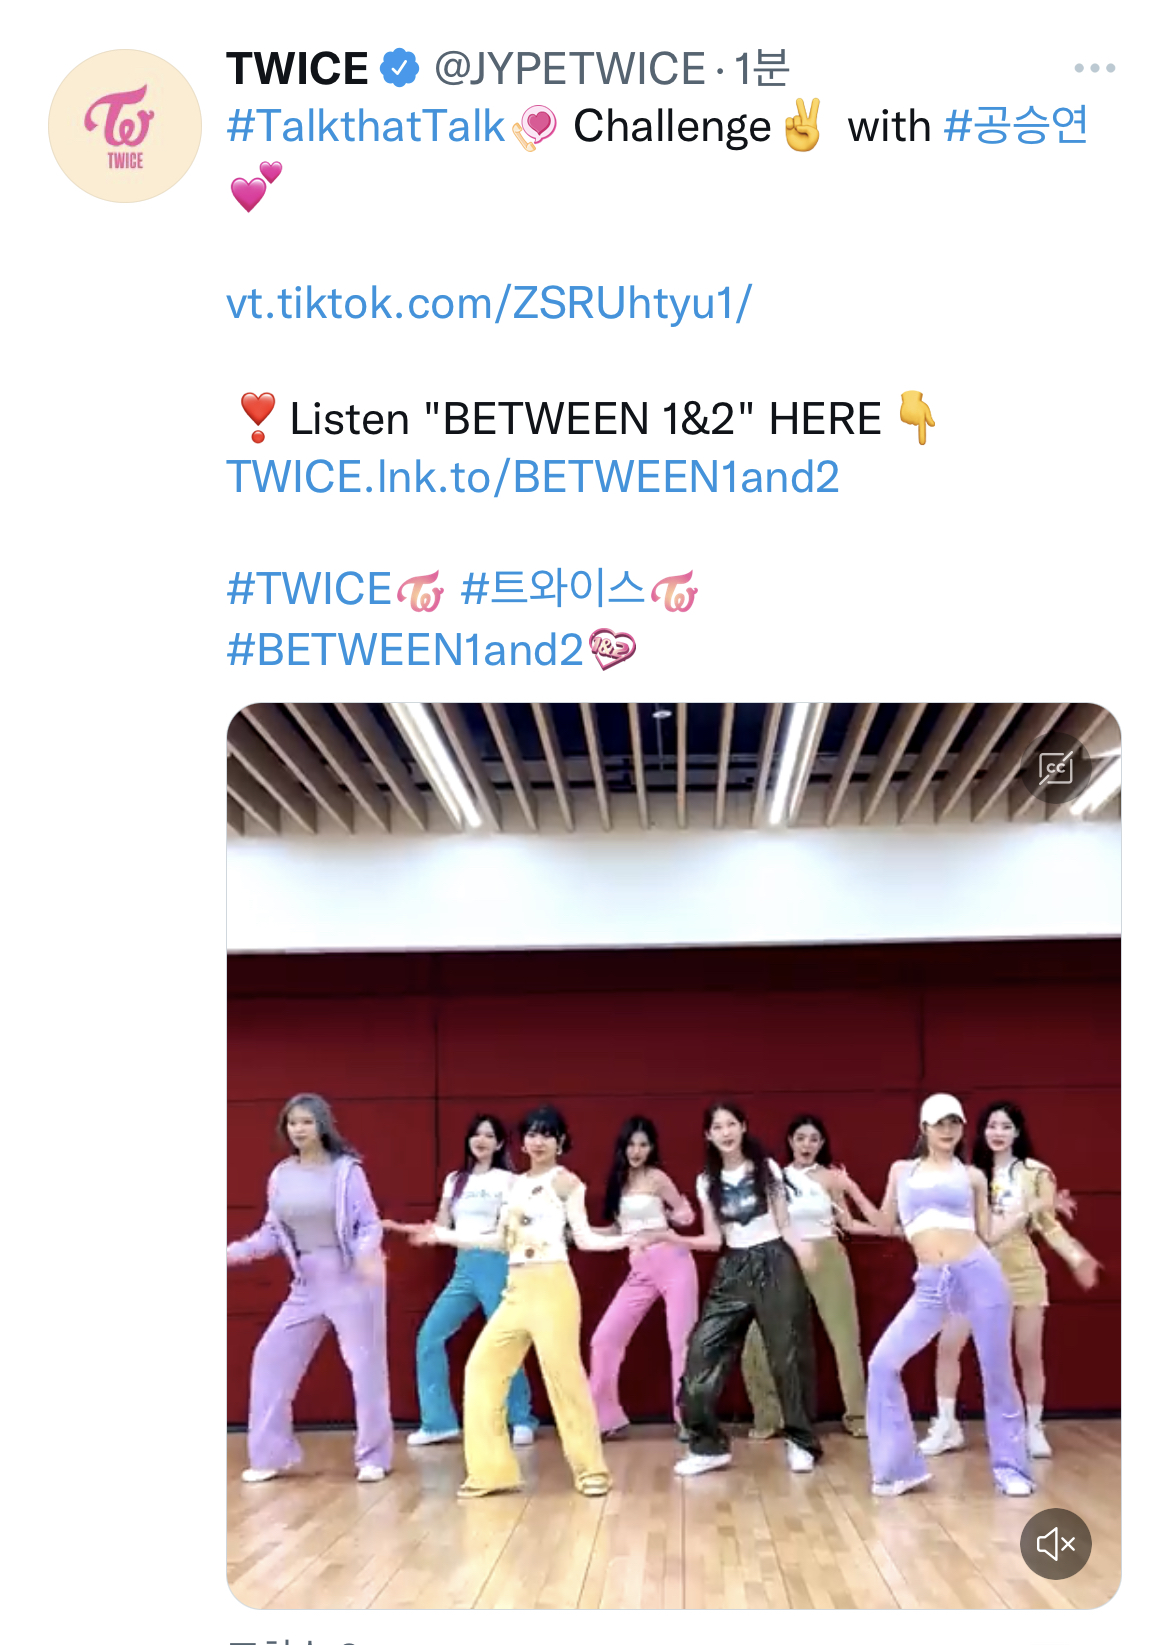The height and width of the screenshot is (1645, 1170).
Task: Click the heart logo after #BETWEEN1and2
Action: pos(612,650)
